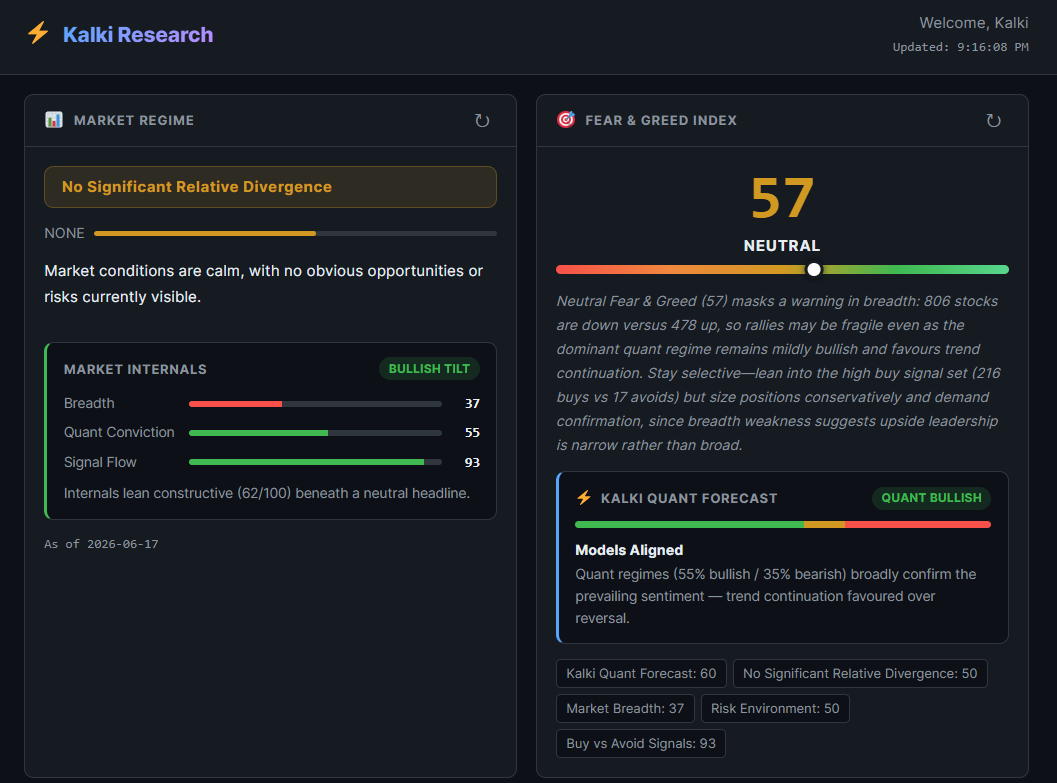
Task: Click the Models Aligned heading
Action: pos(629,550)
